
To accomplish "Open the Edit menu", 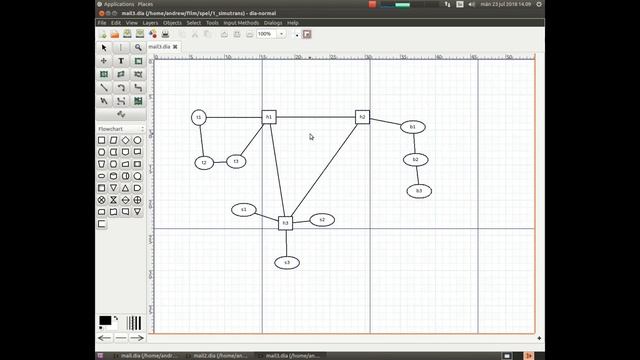I will tap(116, 23).
